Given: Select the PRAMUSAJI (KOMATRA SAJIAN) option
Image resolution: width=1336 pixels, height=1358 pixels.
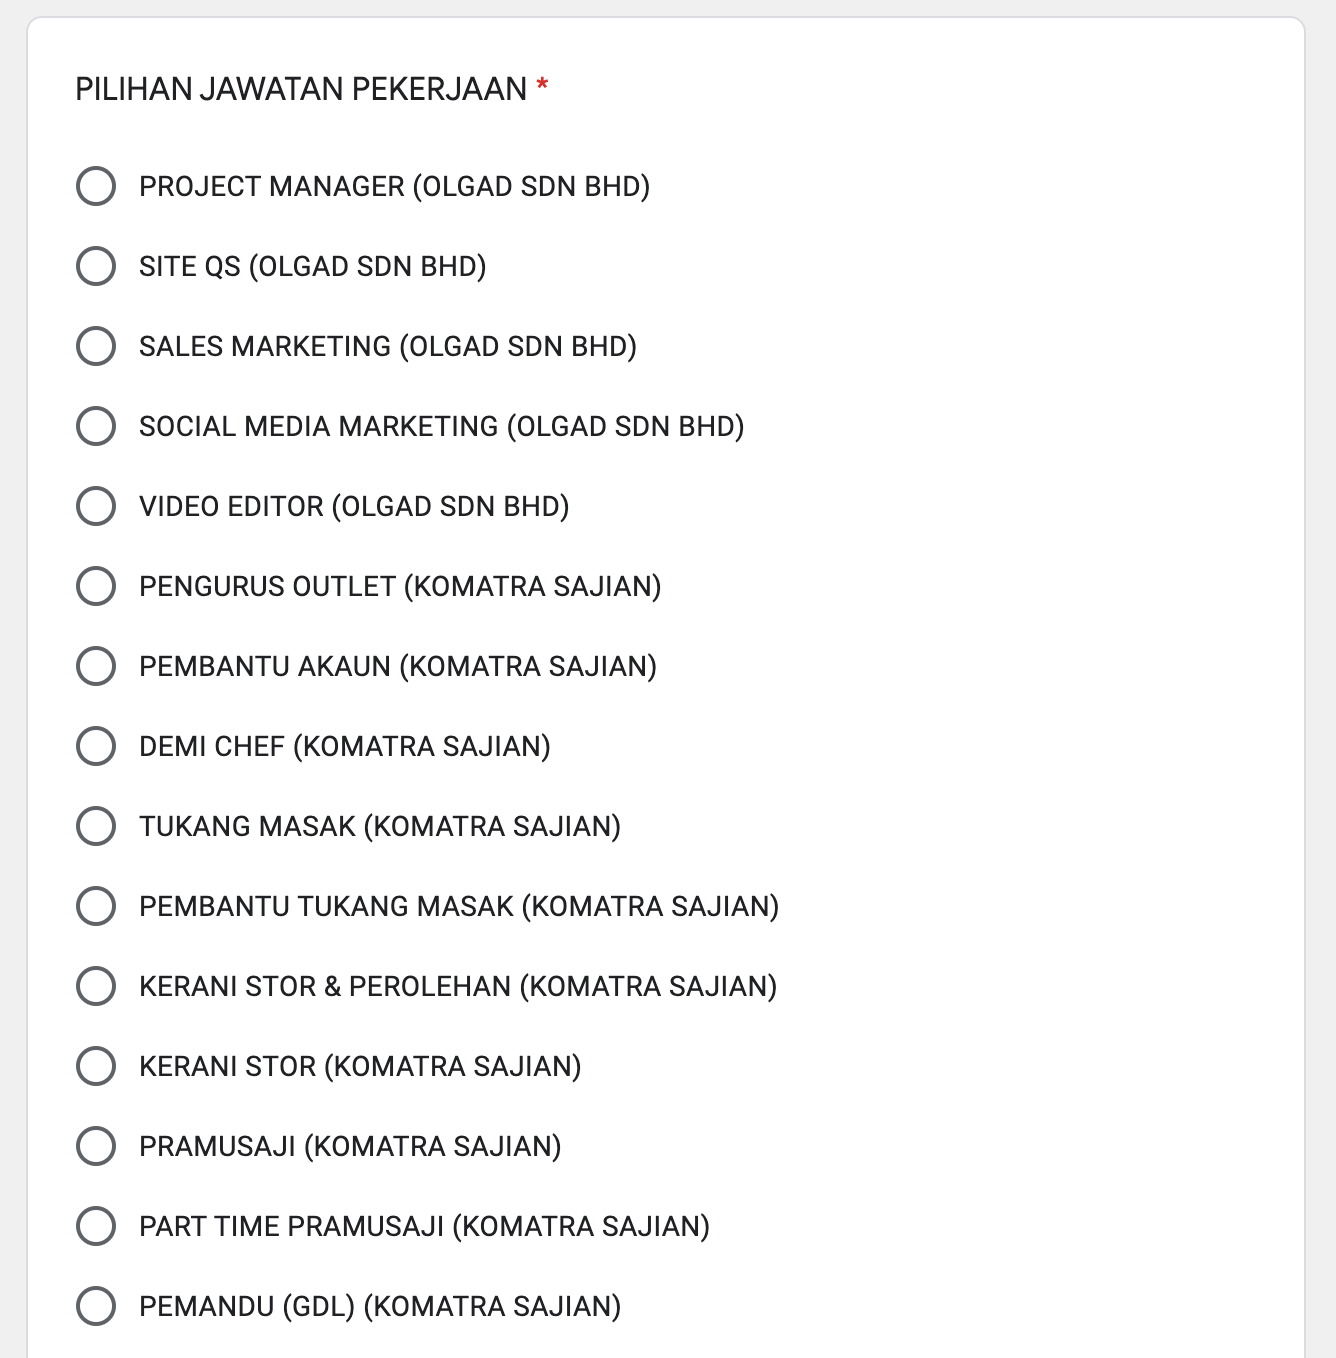Looking at the screenshot, I should point(95,1147).
